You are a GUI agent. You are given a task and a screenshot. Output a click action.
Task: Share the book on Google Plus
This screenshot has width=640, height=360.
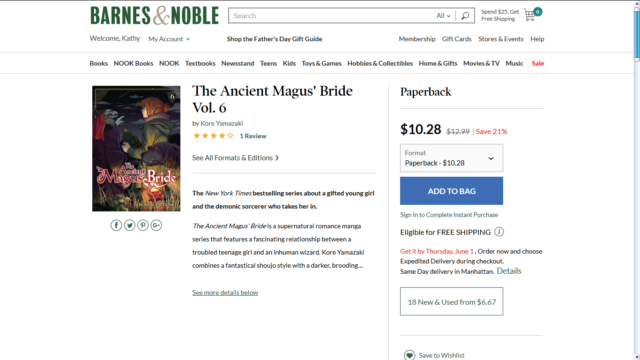coord(156,225)
